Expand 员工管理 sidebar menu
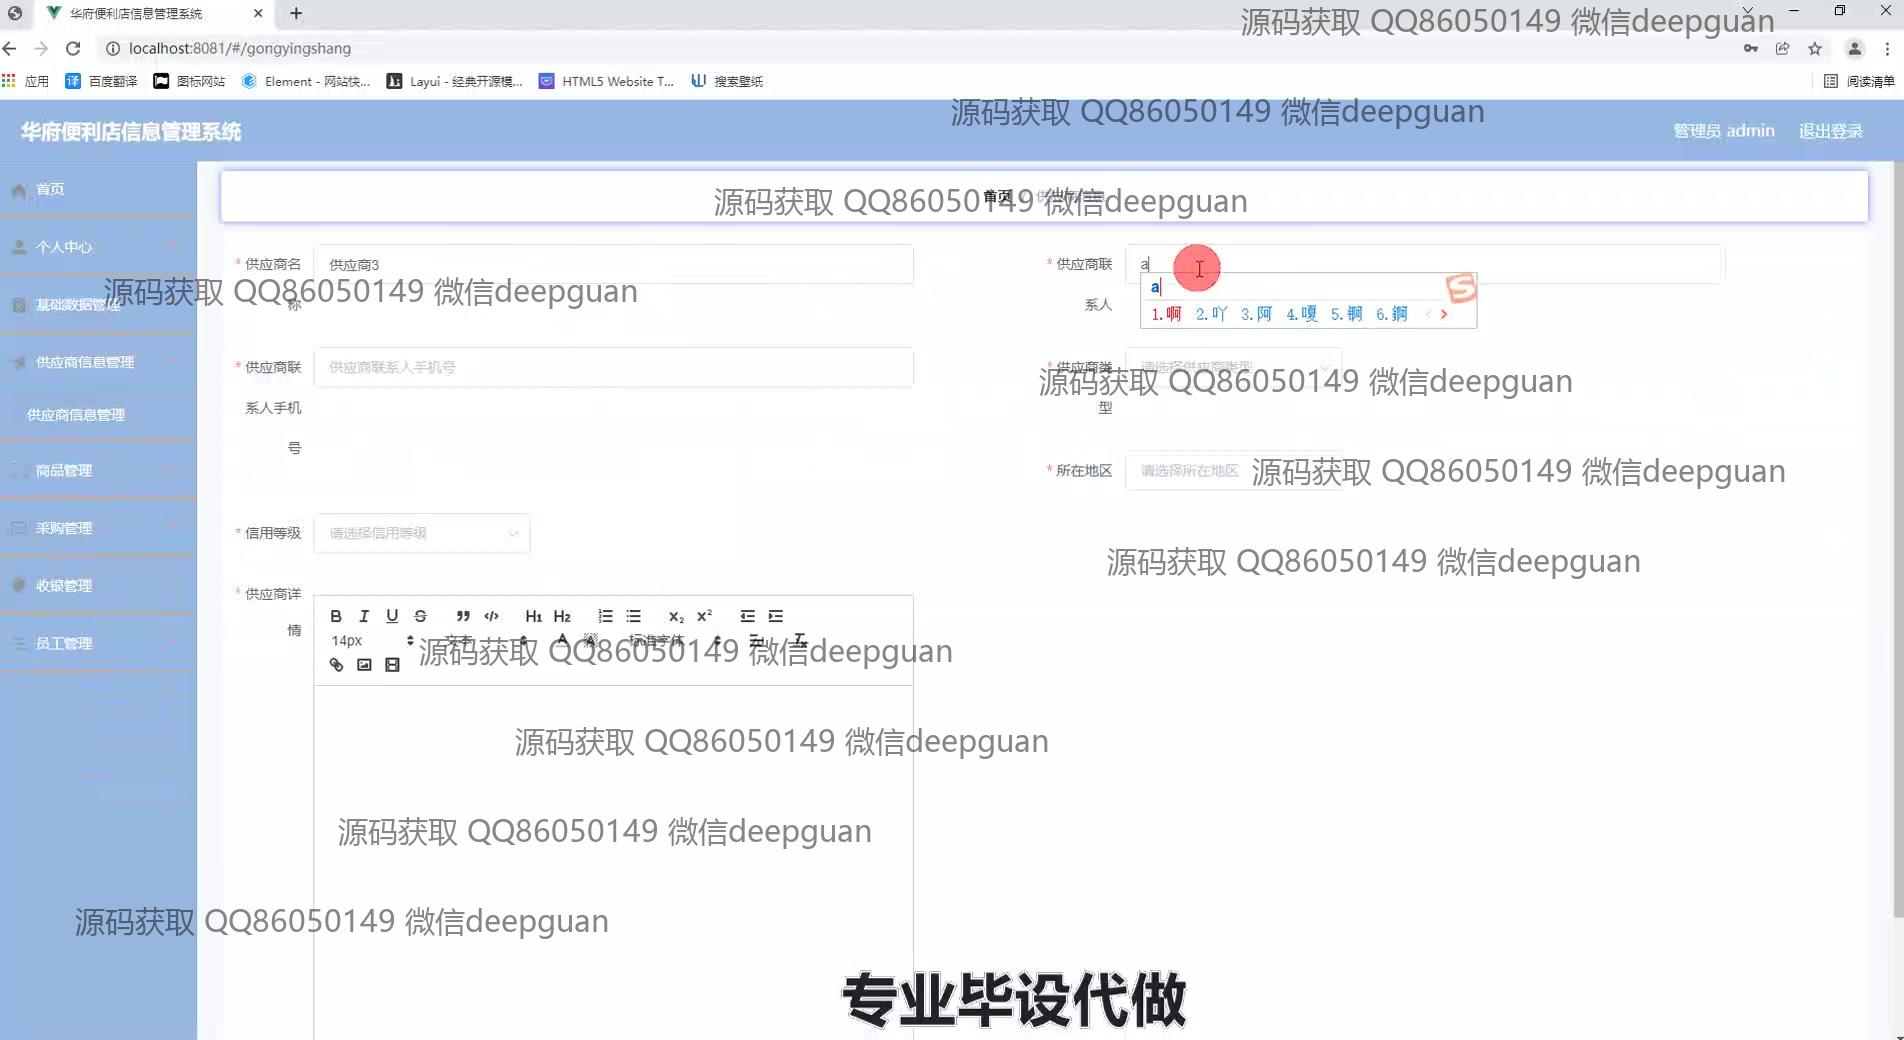Image resolution: width=1904 pixels, height=1040 pixels. tap(98, 643)
